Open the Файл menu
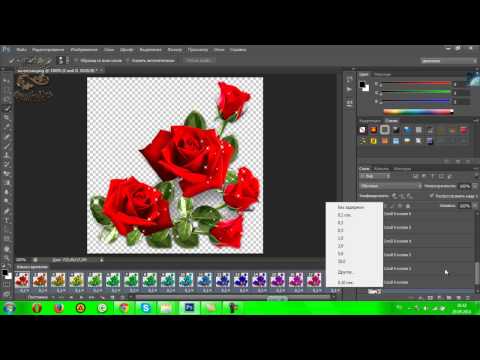 point(21,50)
